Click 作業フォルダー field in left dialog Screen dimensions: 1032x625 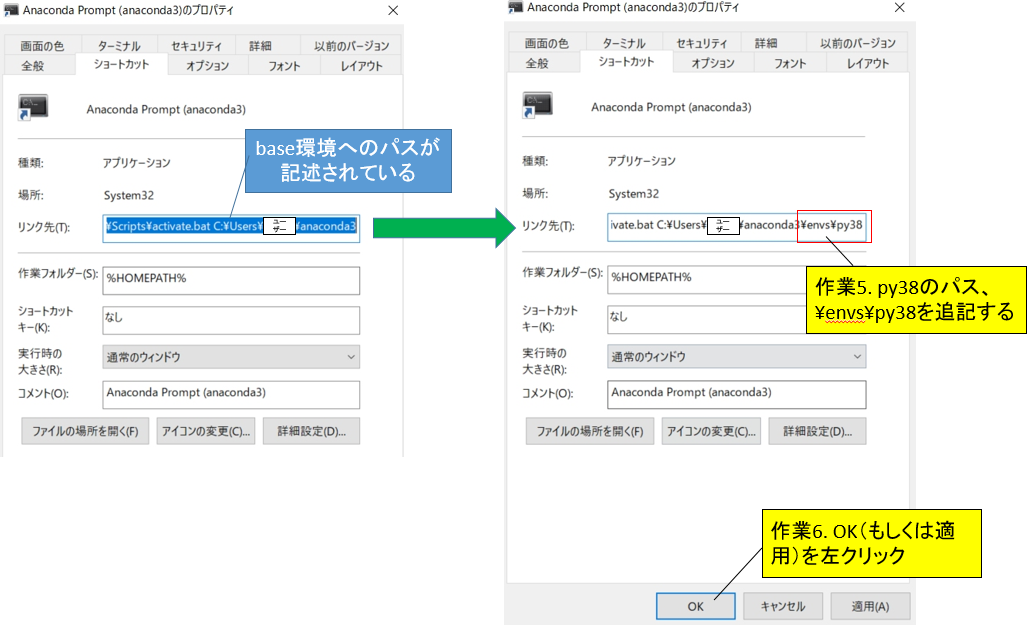231,280
